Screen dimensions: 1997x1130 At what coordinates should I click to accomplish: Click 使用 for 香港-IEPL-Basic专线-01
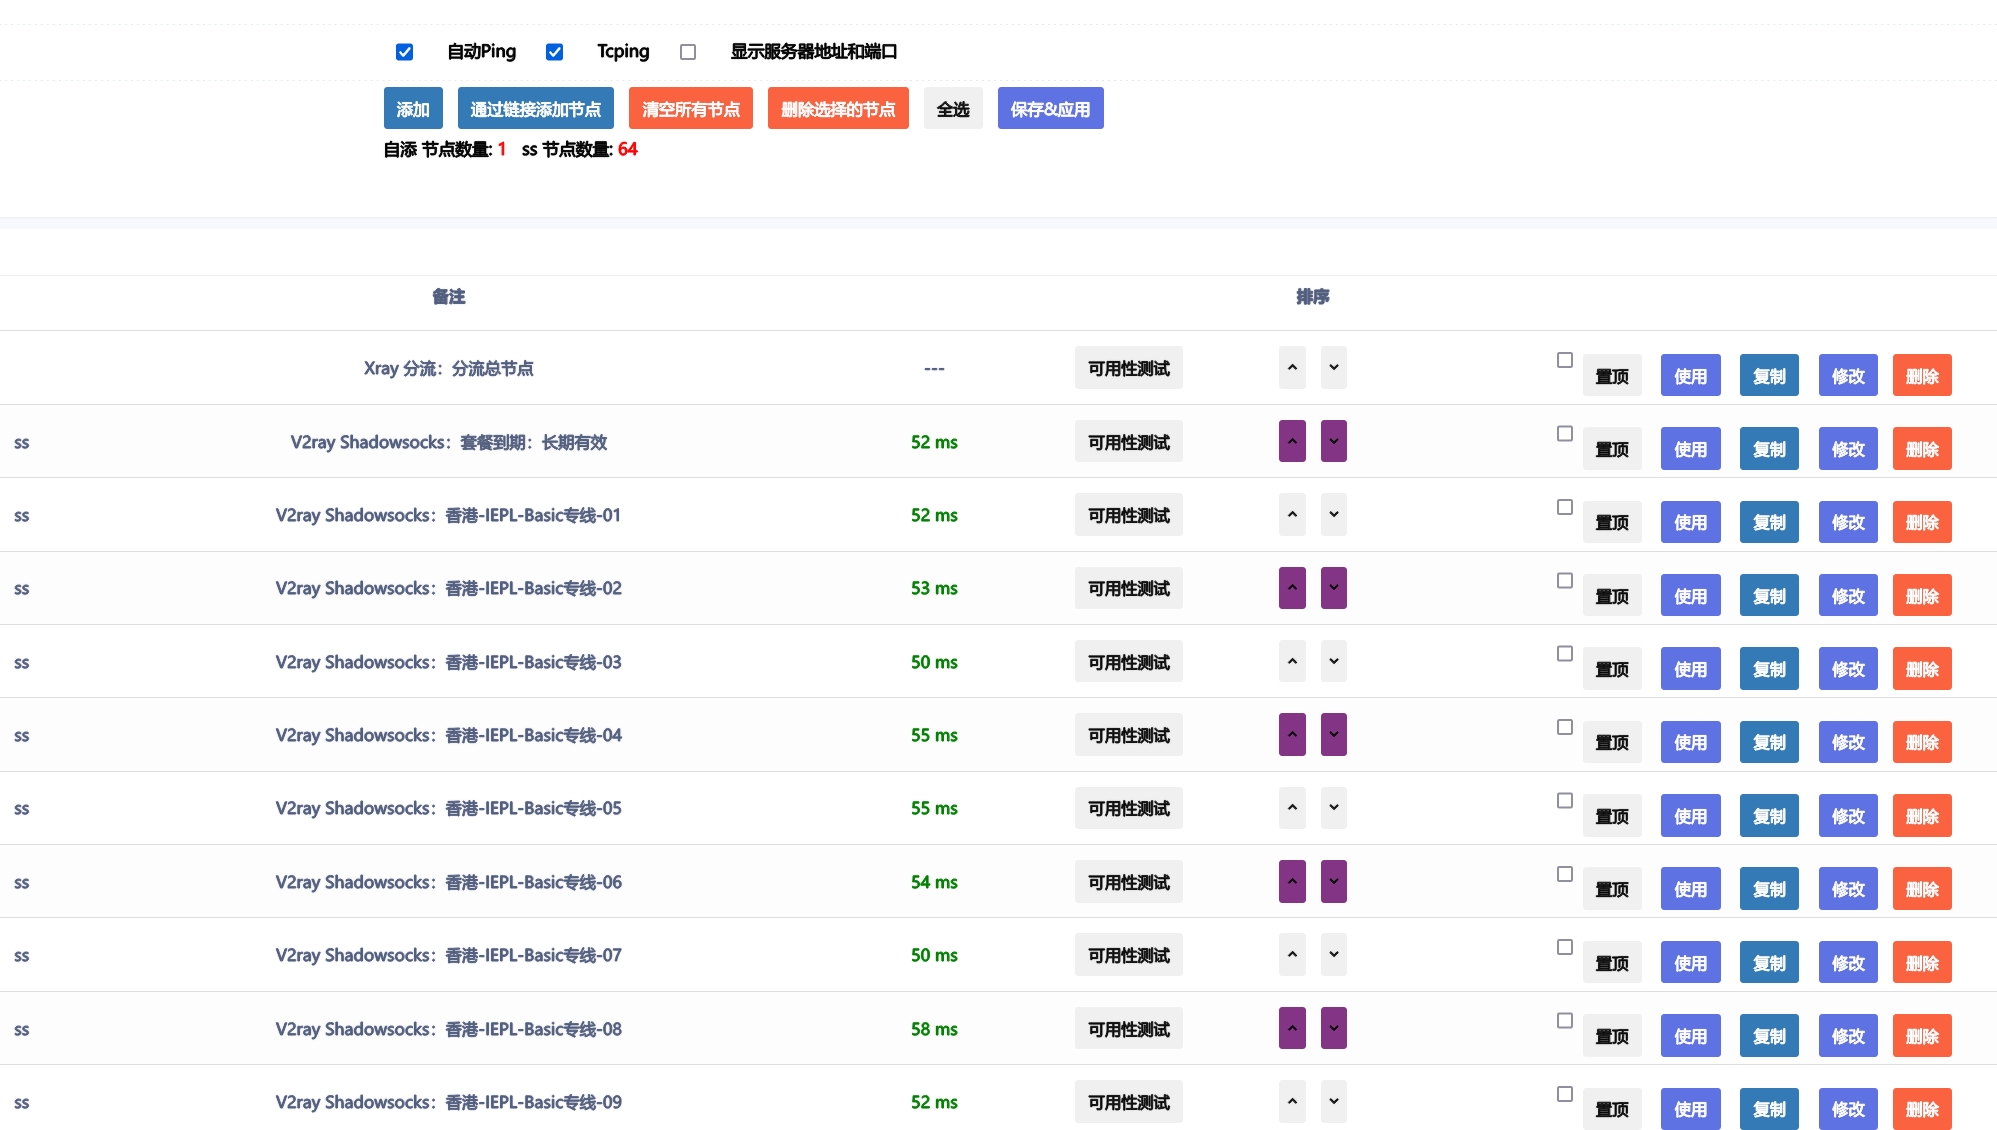tap(1691, 522)
